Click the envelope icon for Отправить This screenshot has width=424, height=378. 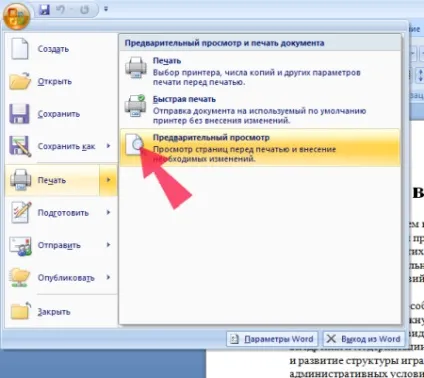tap(20, 246)
